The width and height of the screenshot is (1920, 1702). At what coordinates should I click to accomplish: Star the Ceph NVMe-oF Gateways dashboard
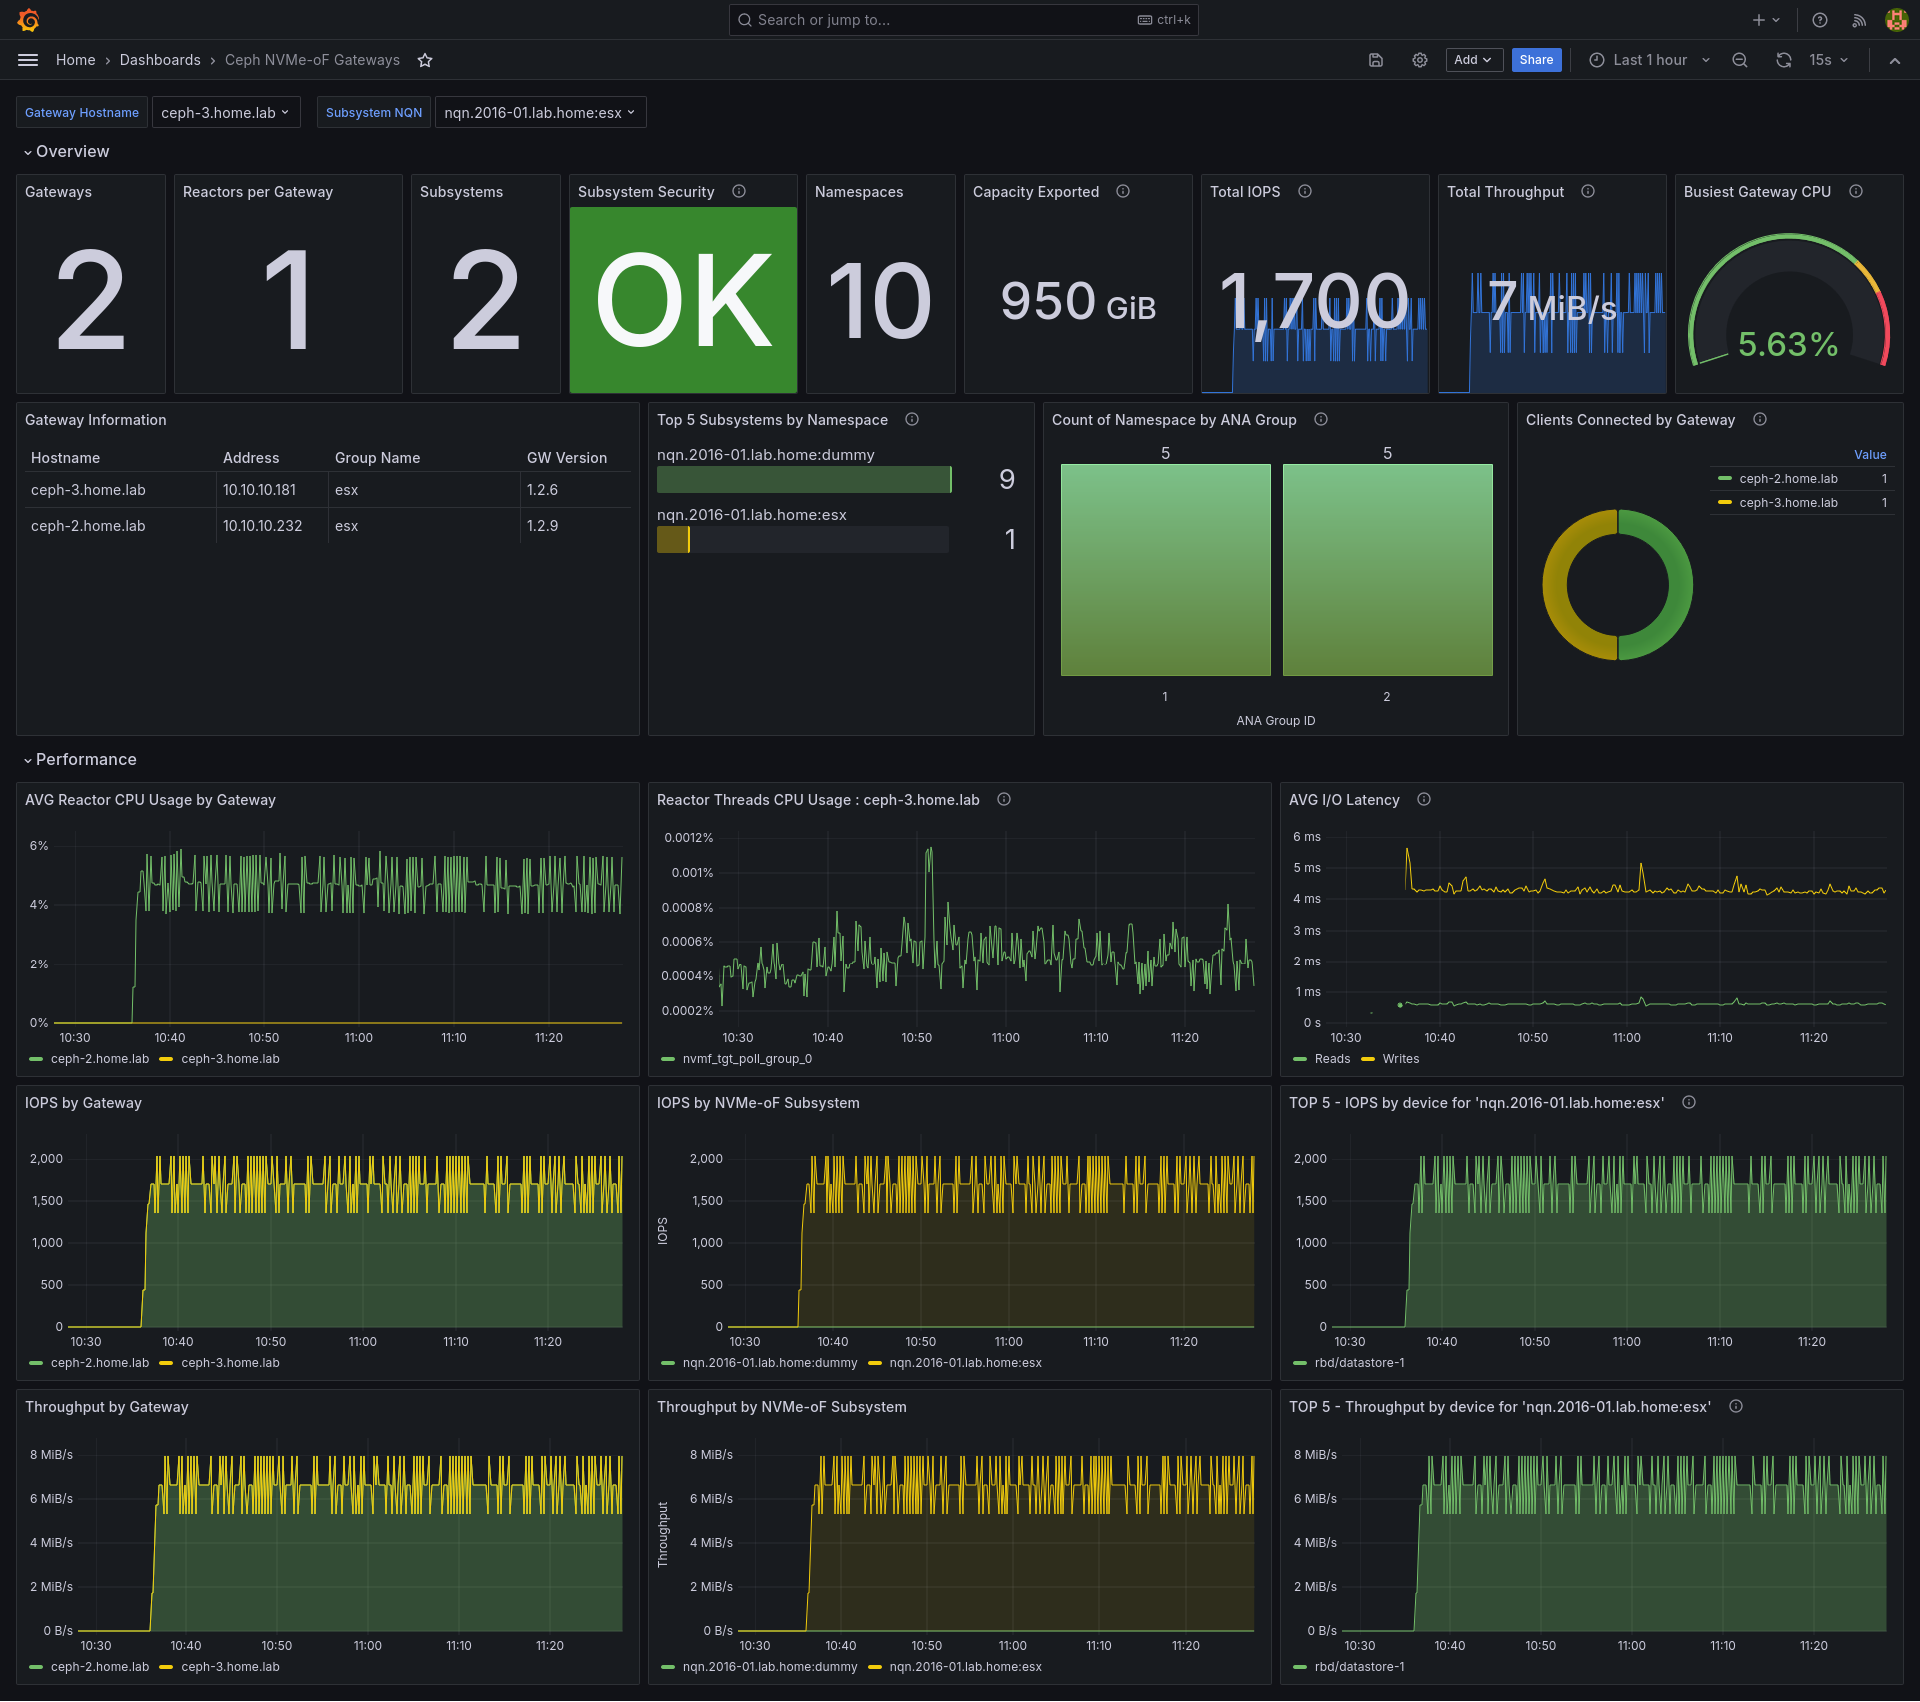click(x=425, y=60)
